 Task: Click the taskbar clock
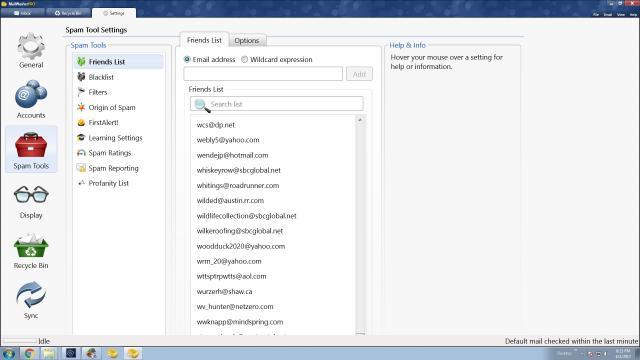(x=623, y=353)
